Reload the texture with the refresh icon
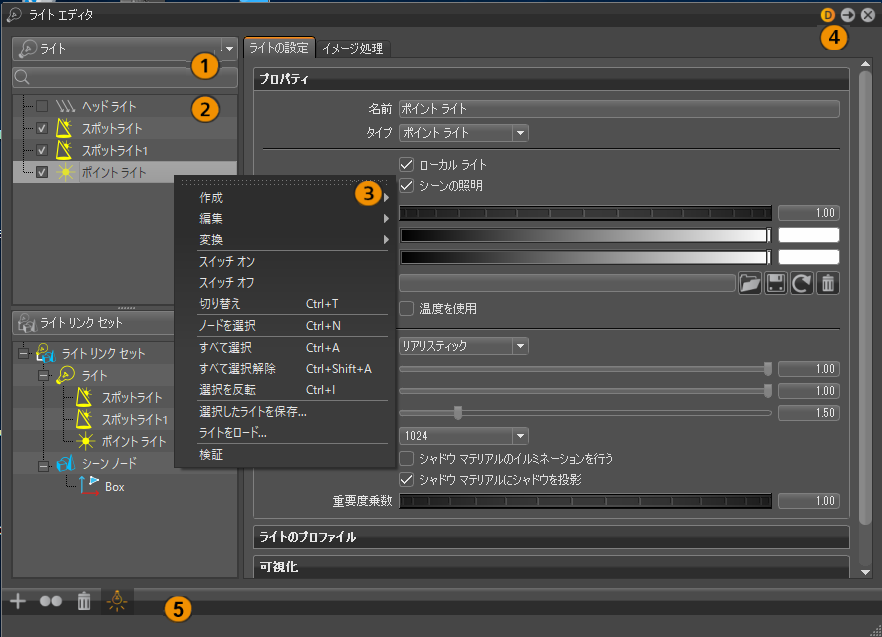Image resolution: width=882 pixels, height=637 pixels. point(803,283)
